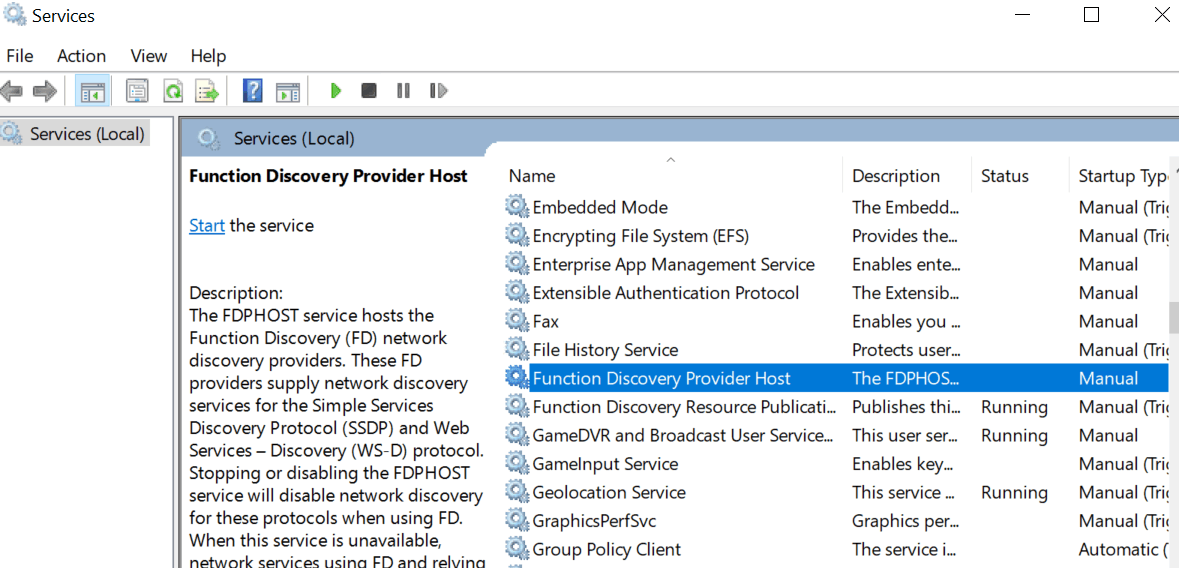1179x568 pixels.
Task: Open the Help toolbar icon
Action: click(253, 91)
